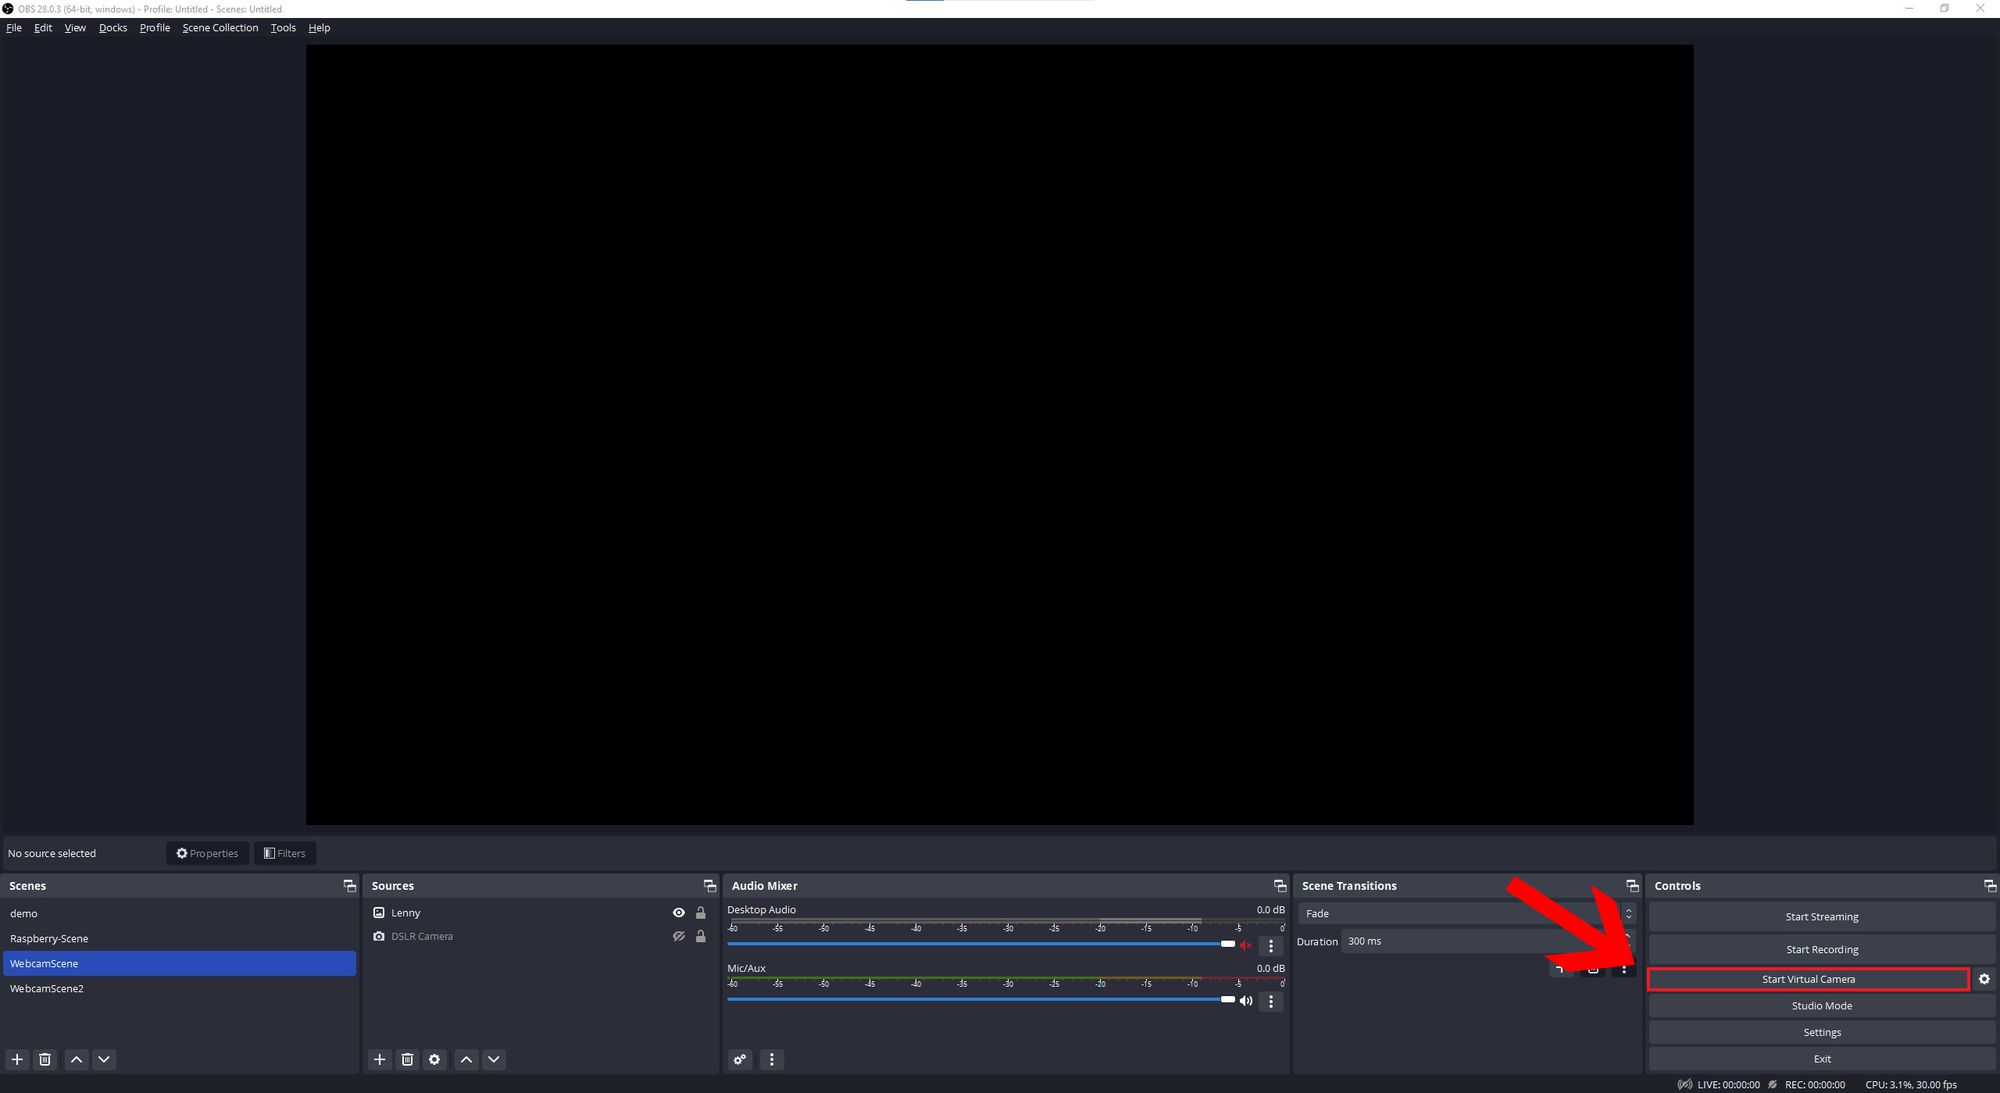Open source properties gear in Sources toolbar
2000x1093 pixels.
point(434,1059)
